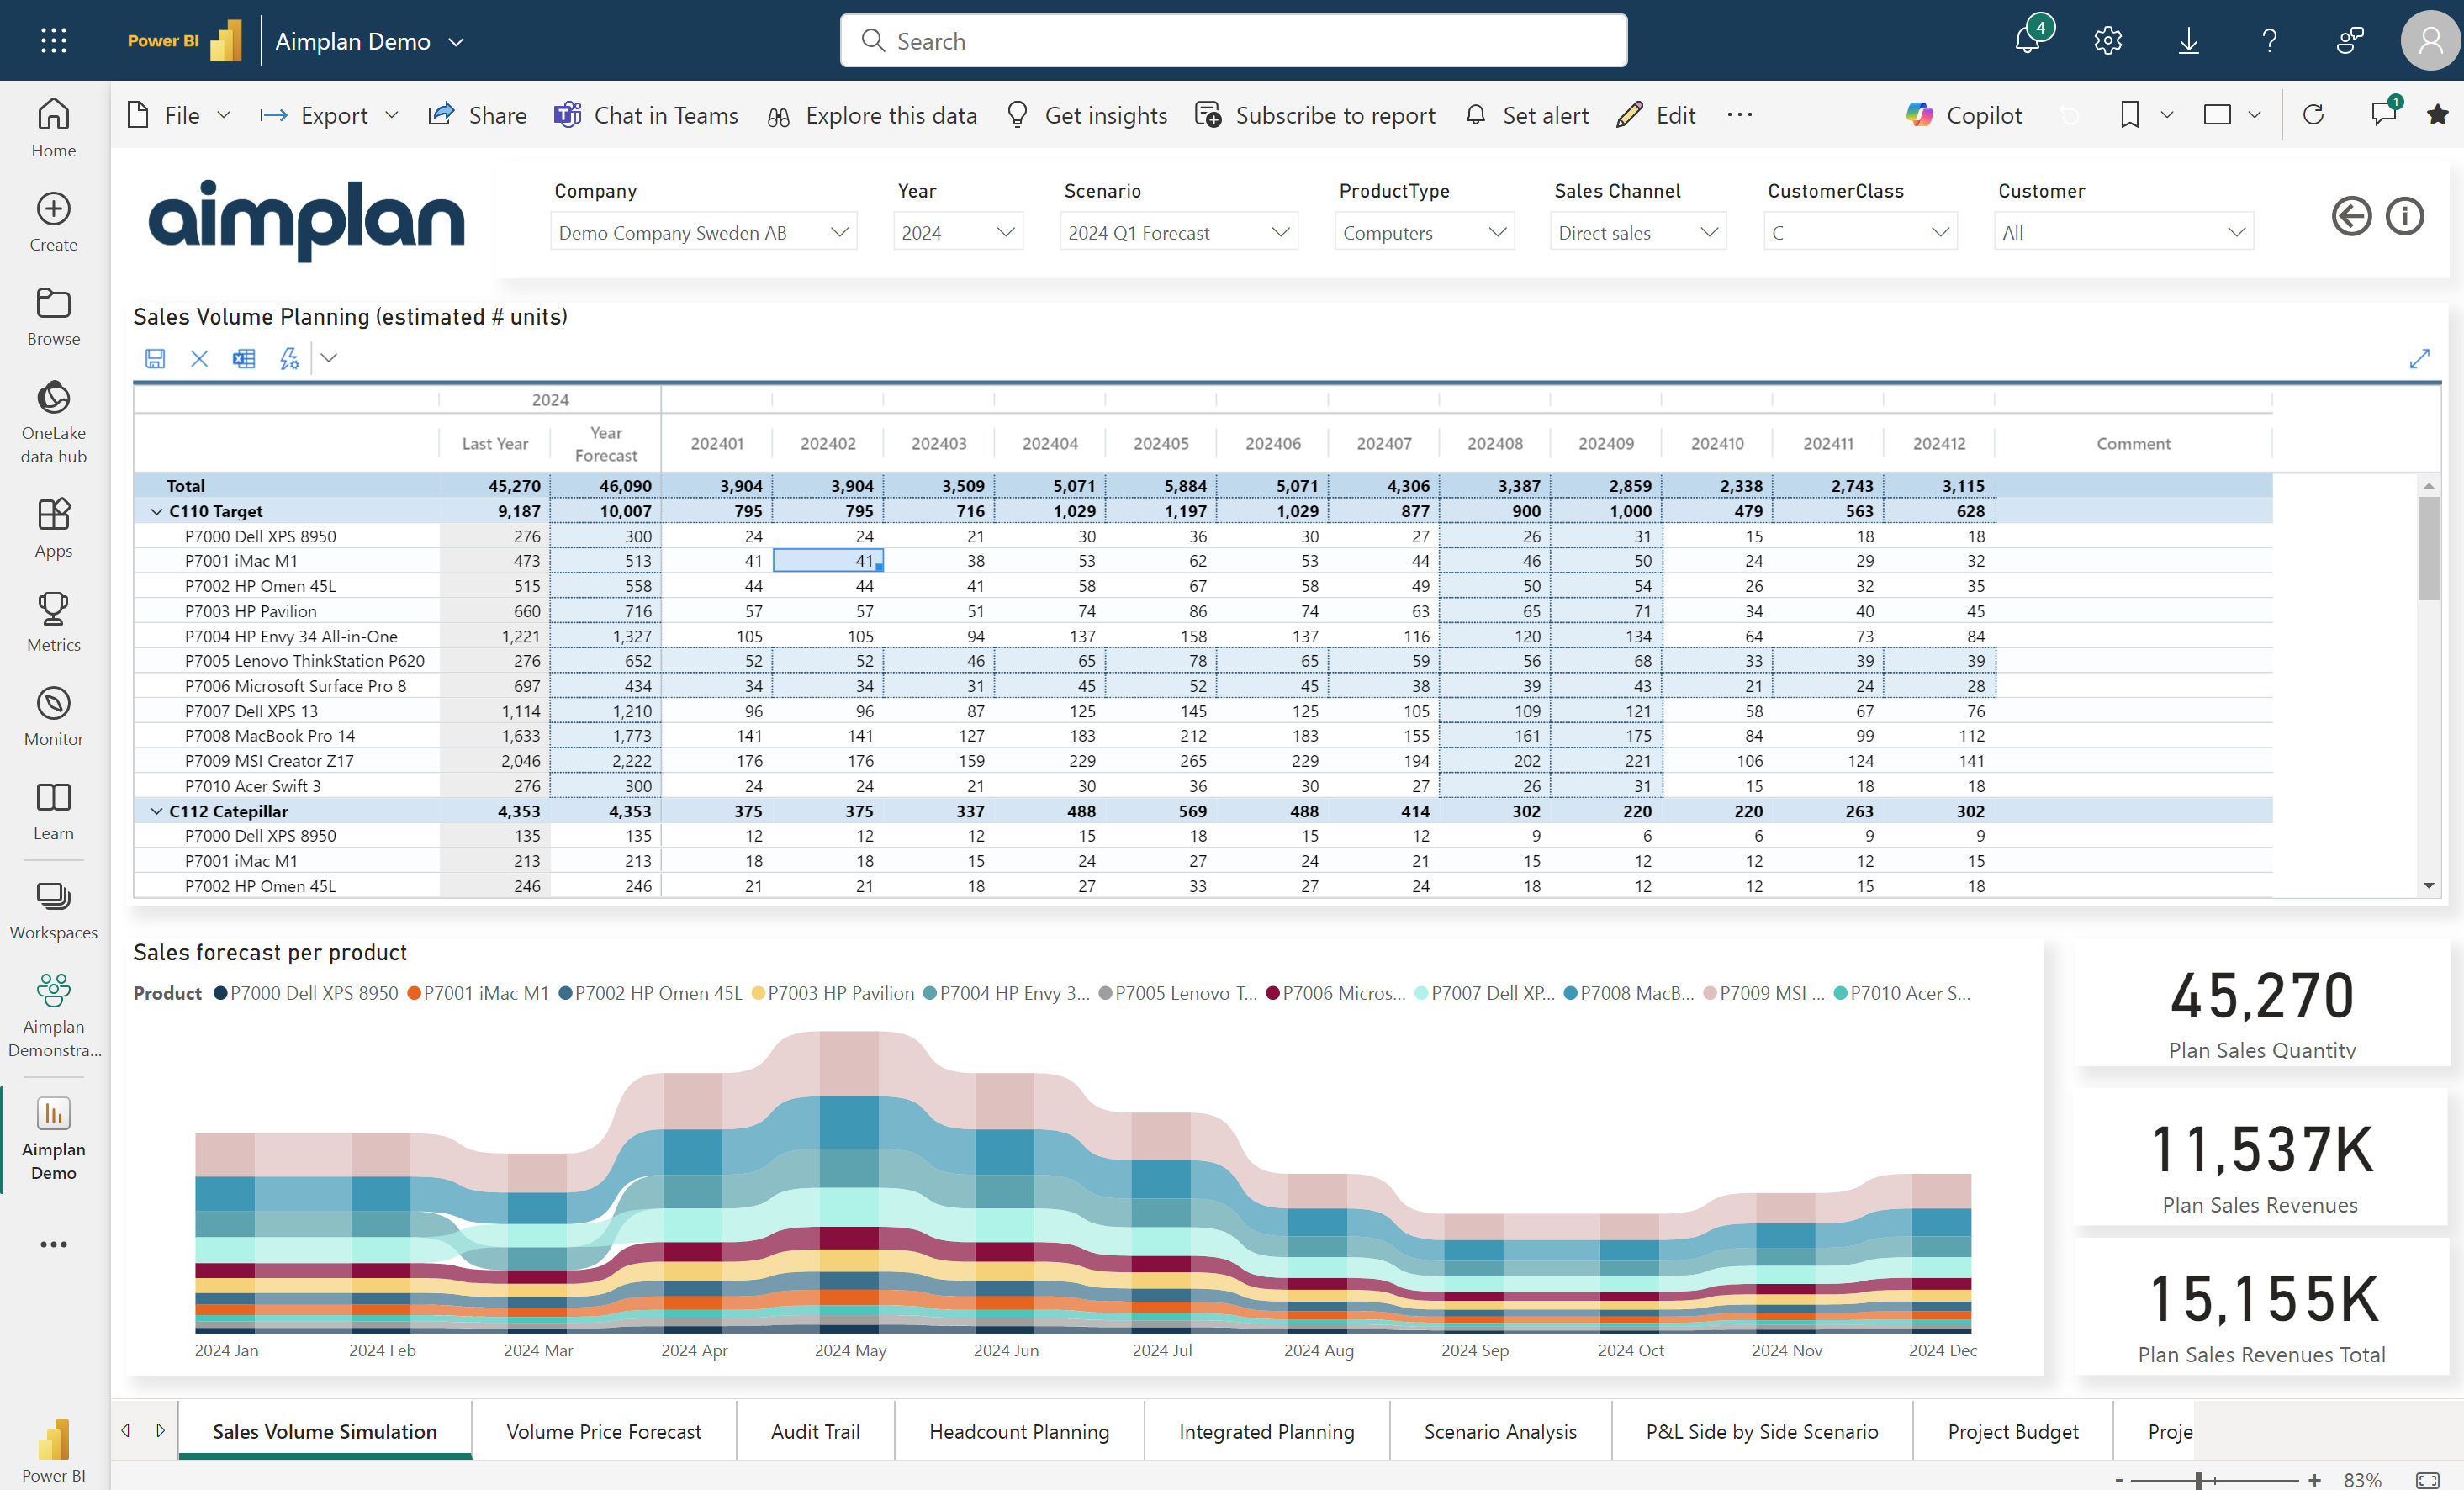Open Monitor in left sidebar
This screenshot has height=1490, width=2464.
coord(54,716)
